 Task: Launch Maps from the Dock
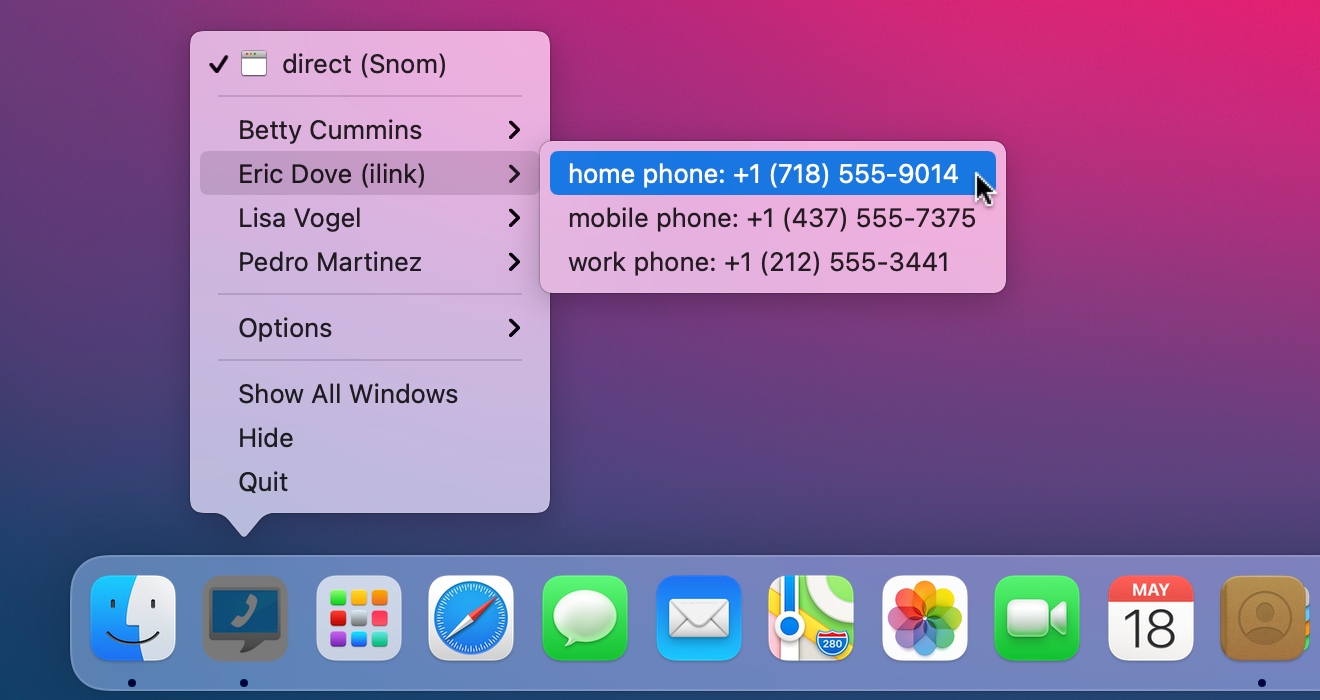tap(811, 618)
